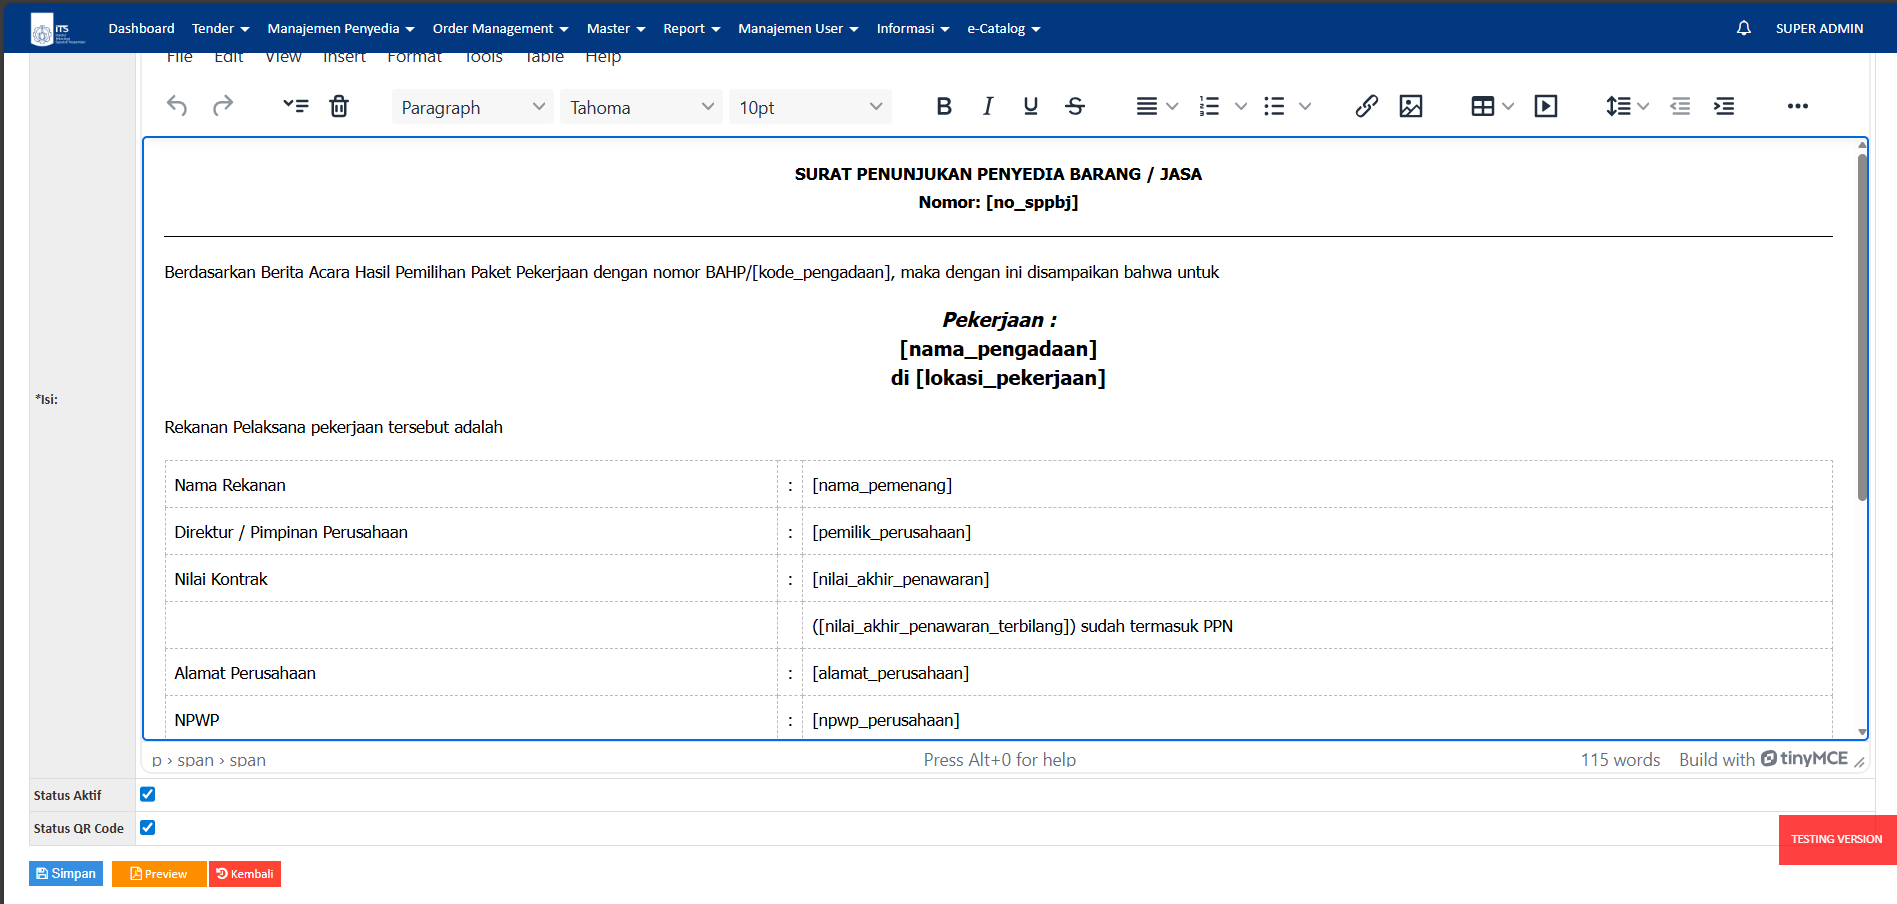Toggle the Status QR Code checkbox
This screenshot has height=904, width=1897.
pyautogui.click(x=148, y=827)
